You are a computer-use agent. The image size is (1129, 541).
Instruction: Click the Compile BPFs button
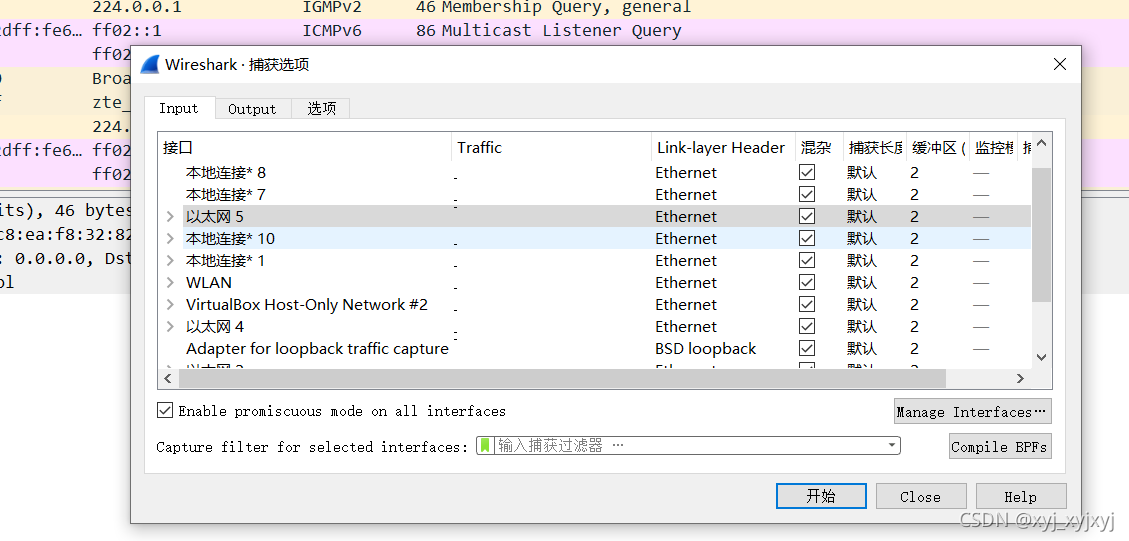(x=999, y=446)
